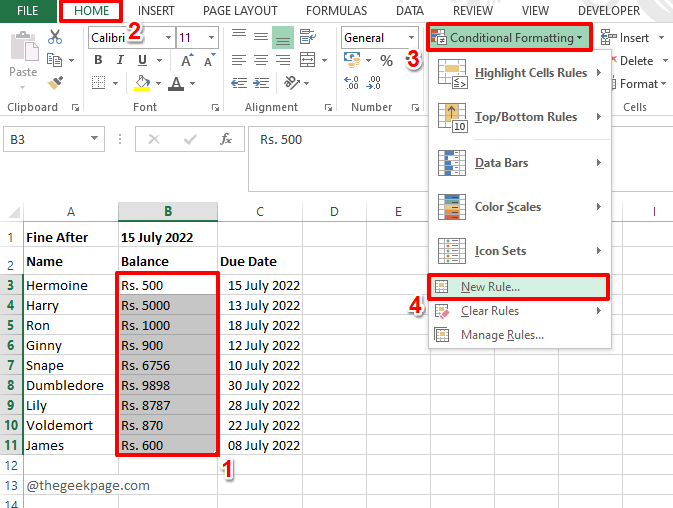The height and width of the screenshot is (508, 673).
Task: Click the Insert Function fx icon
Action: pyautogui.click(x=226, y=139)
